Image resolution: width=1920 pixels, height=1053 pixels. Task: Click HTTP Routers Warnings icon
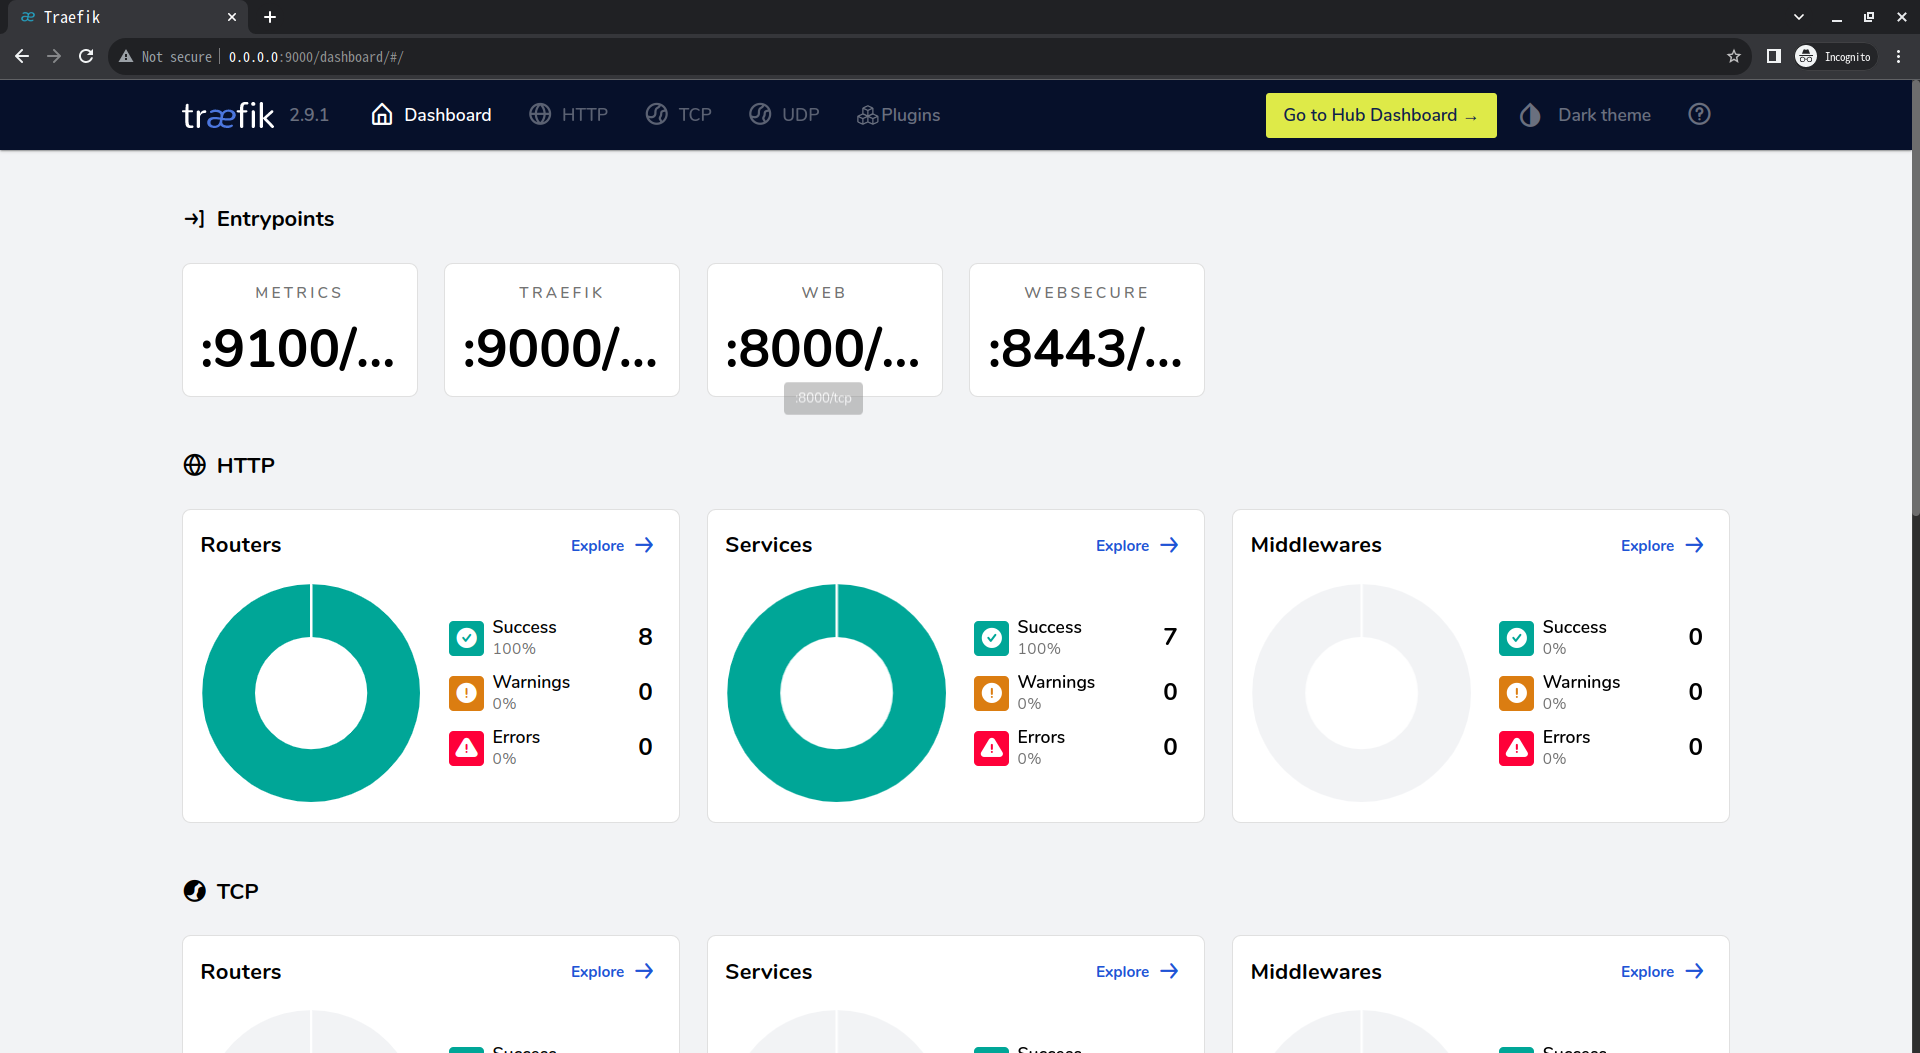(466, 693)
